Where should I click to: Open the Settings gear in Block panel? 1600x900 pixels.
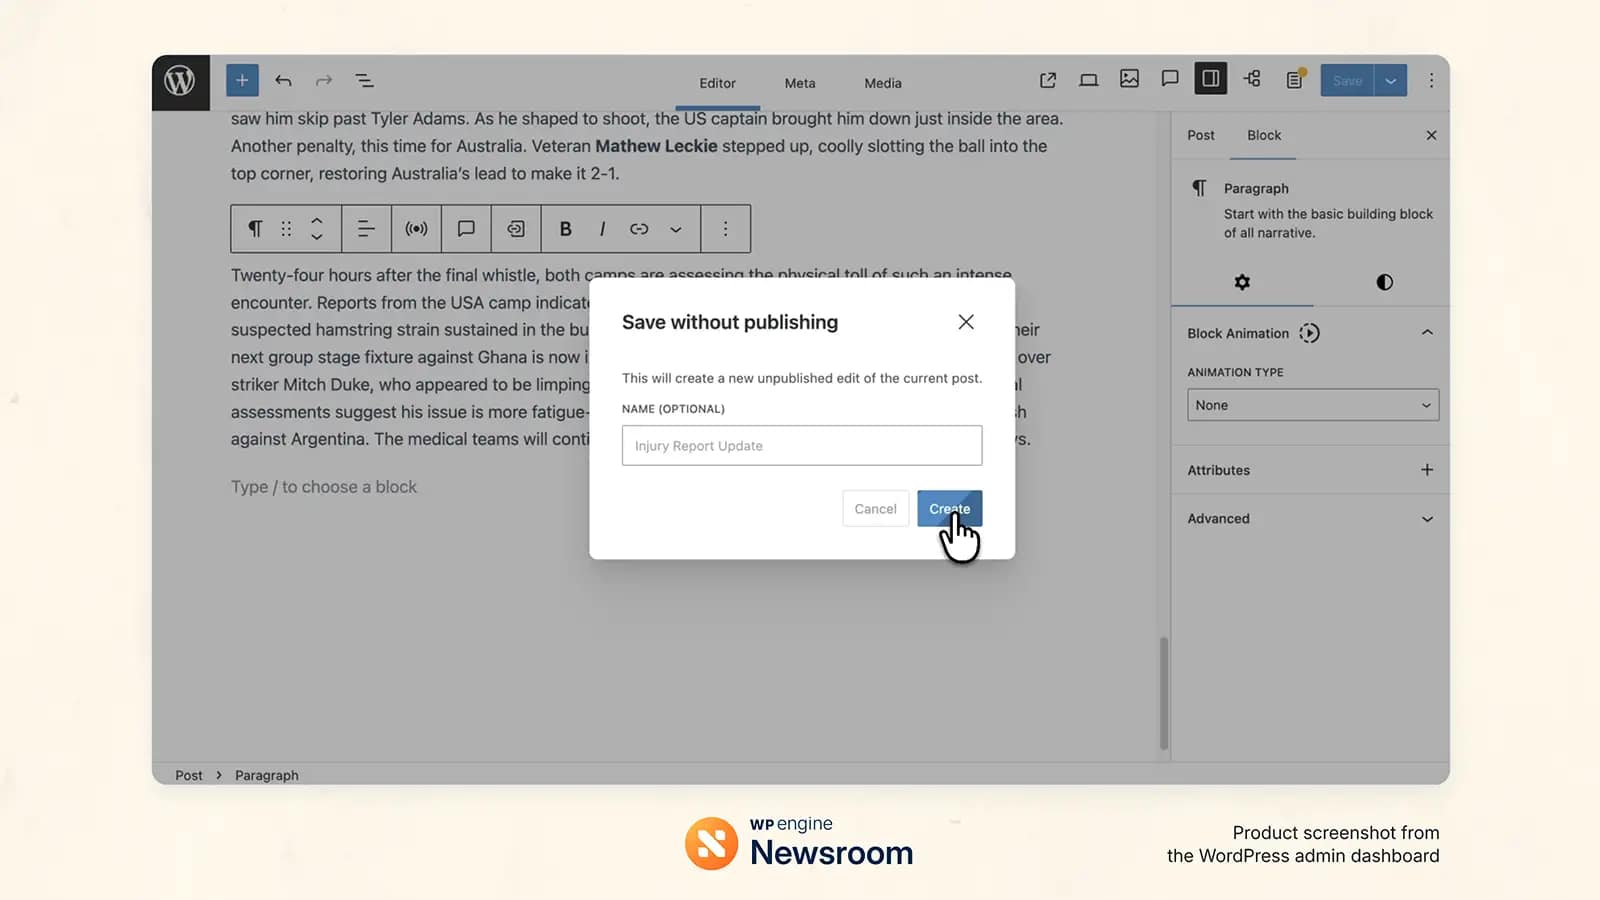coord(1242,282)
